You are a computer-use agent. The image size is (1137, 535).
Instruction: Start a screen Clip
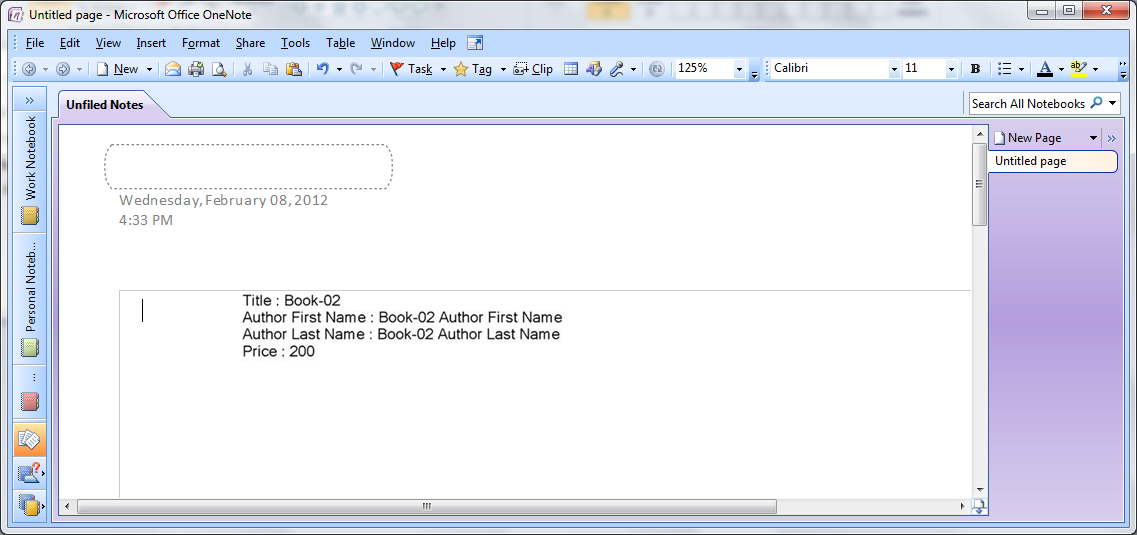click(x=533, y=69)
